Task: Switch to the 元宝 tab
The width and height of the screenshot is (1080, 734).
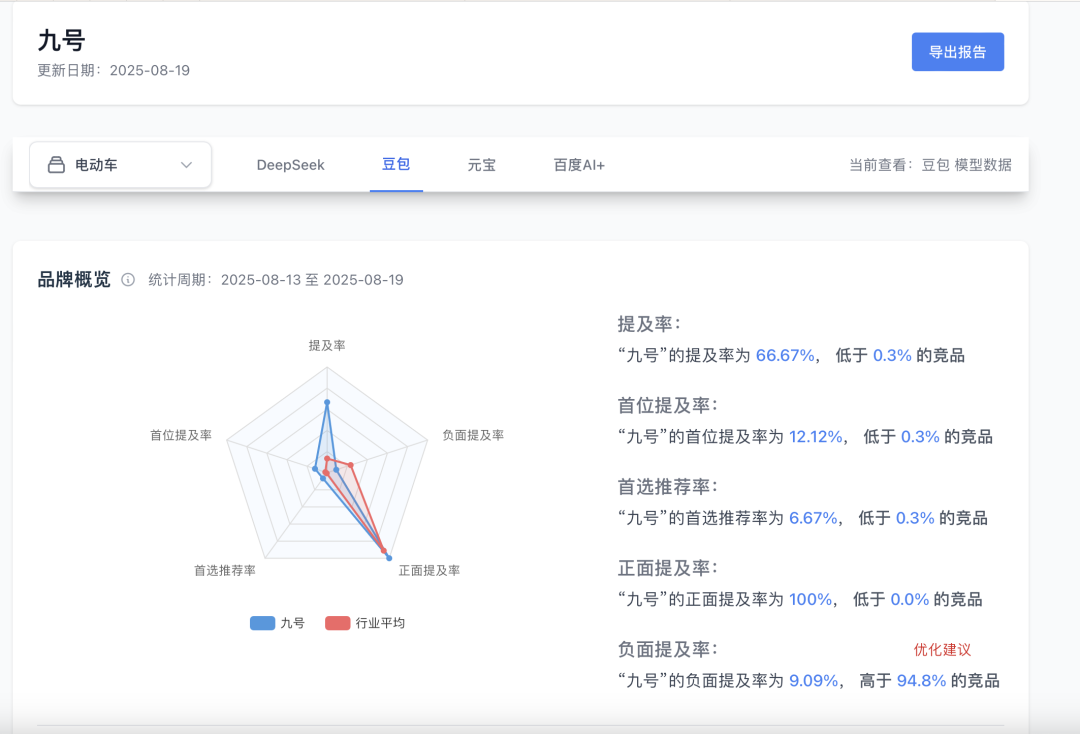Action: point(481,165)
